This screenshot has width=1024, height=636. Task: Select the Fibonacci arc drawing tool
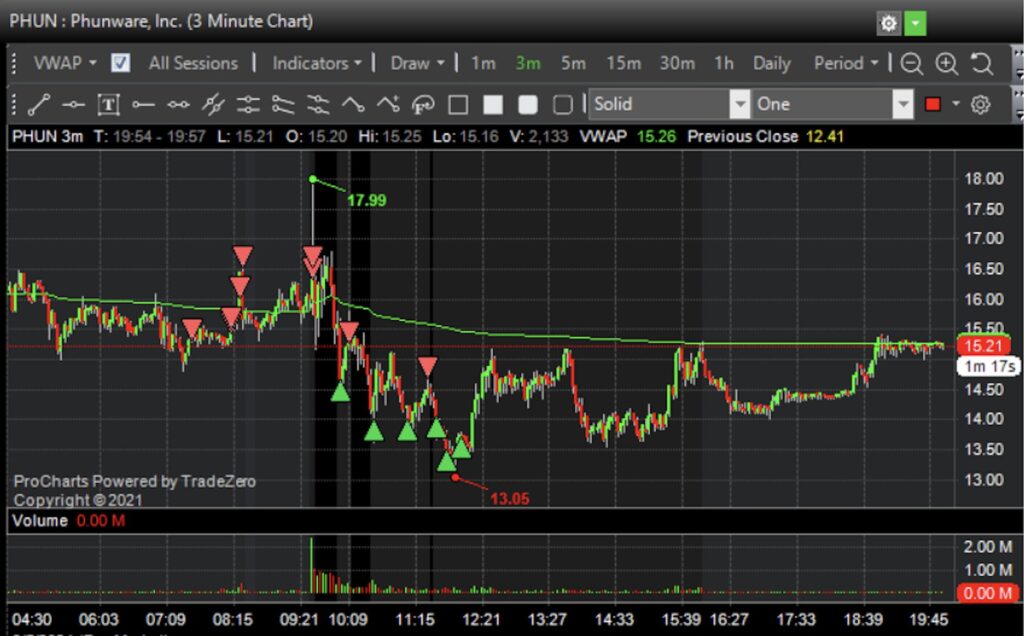[x=423, y=104]
